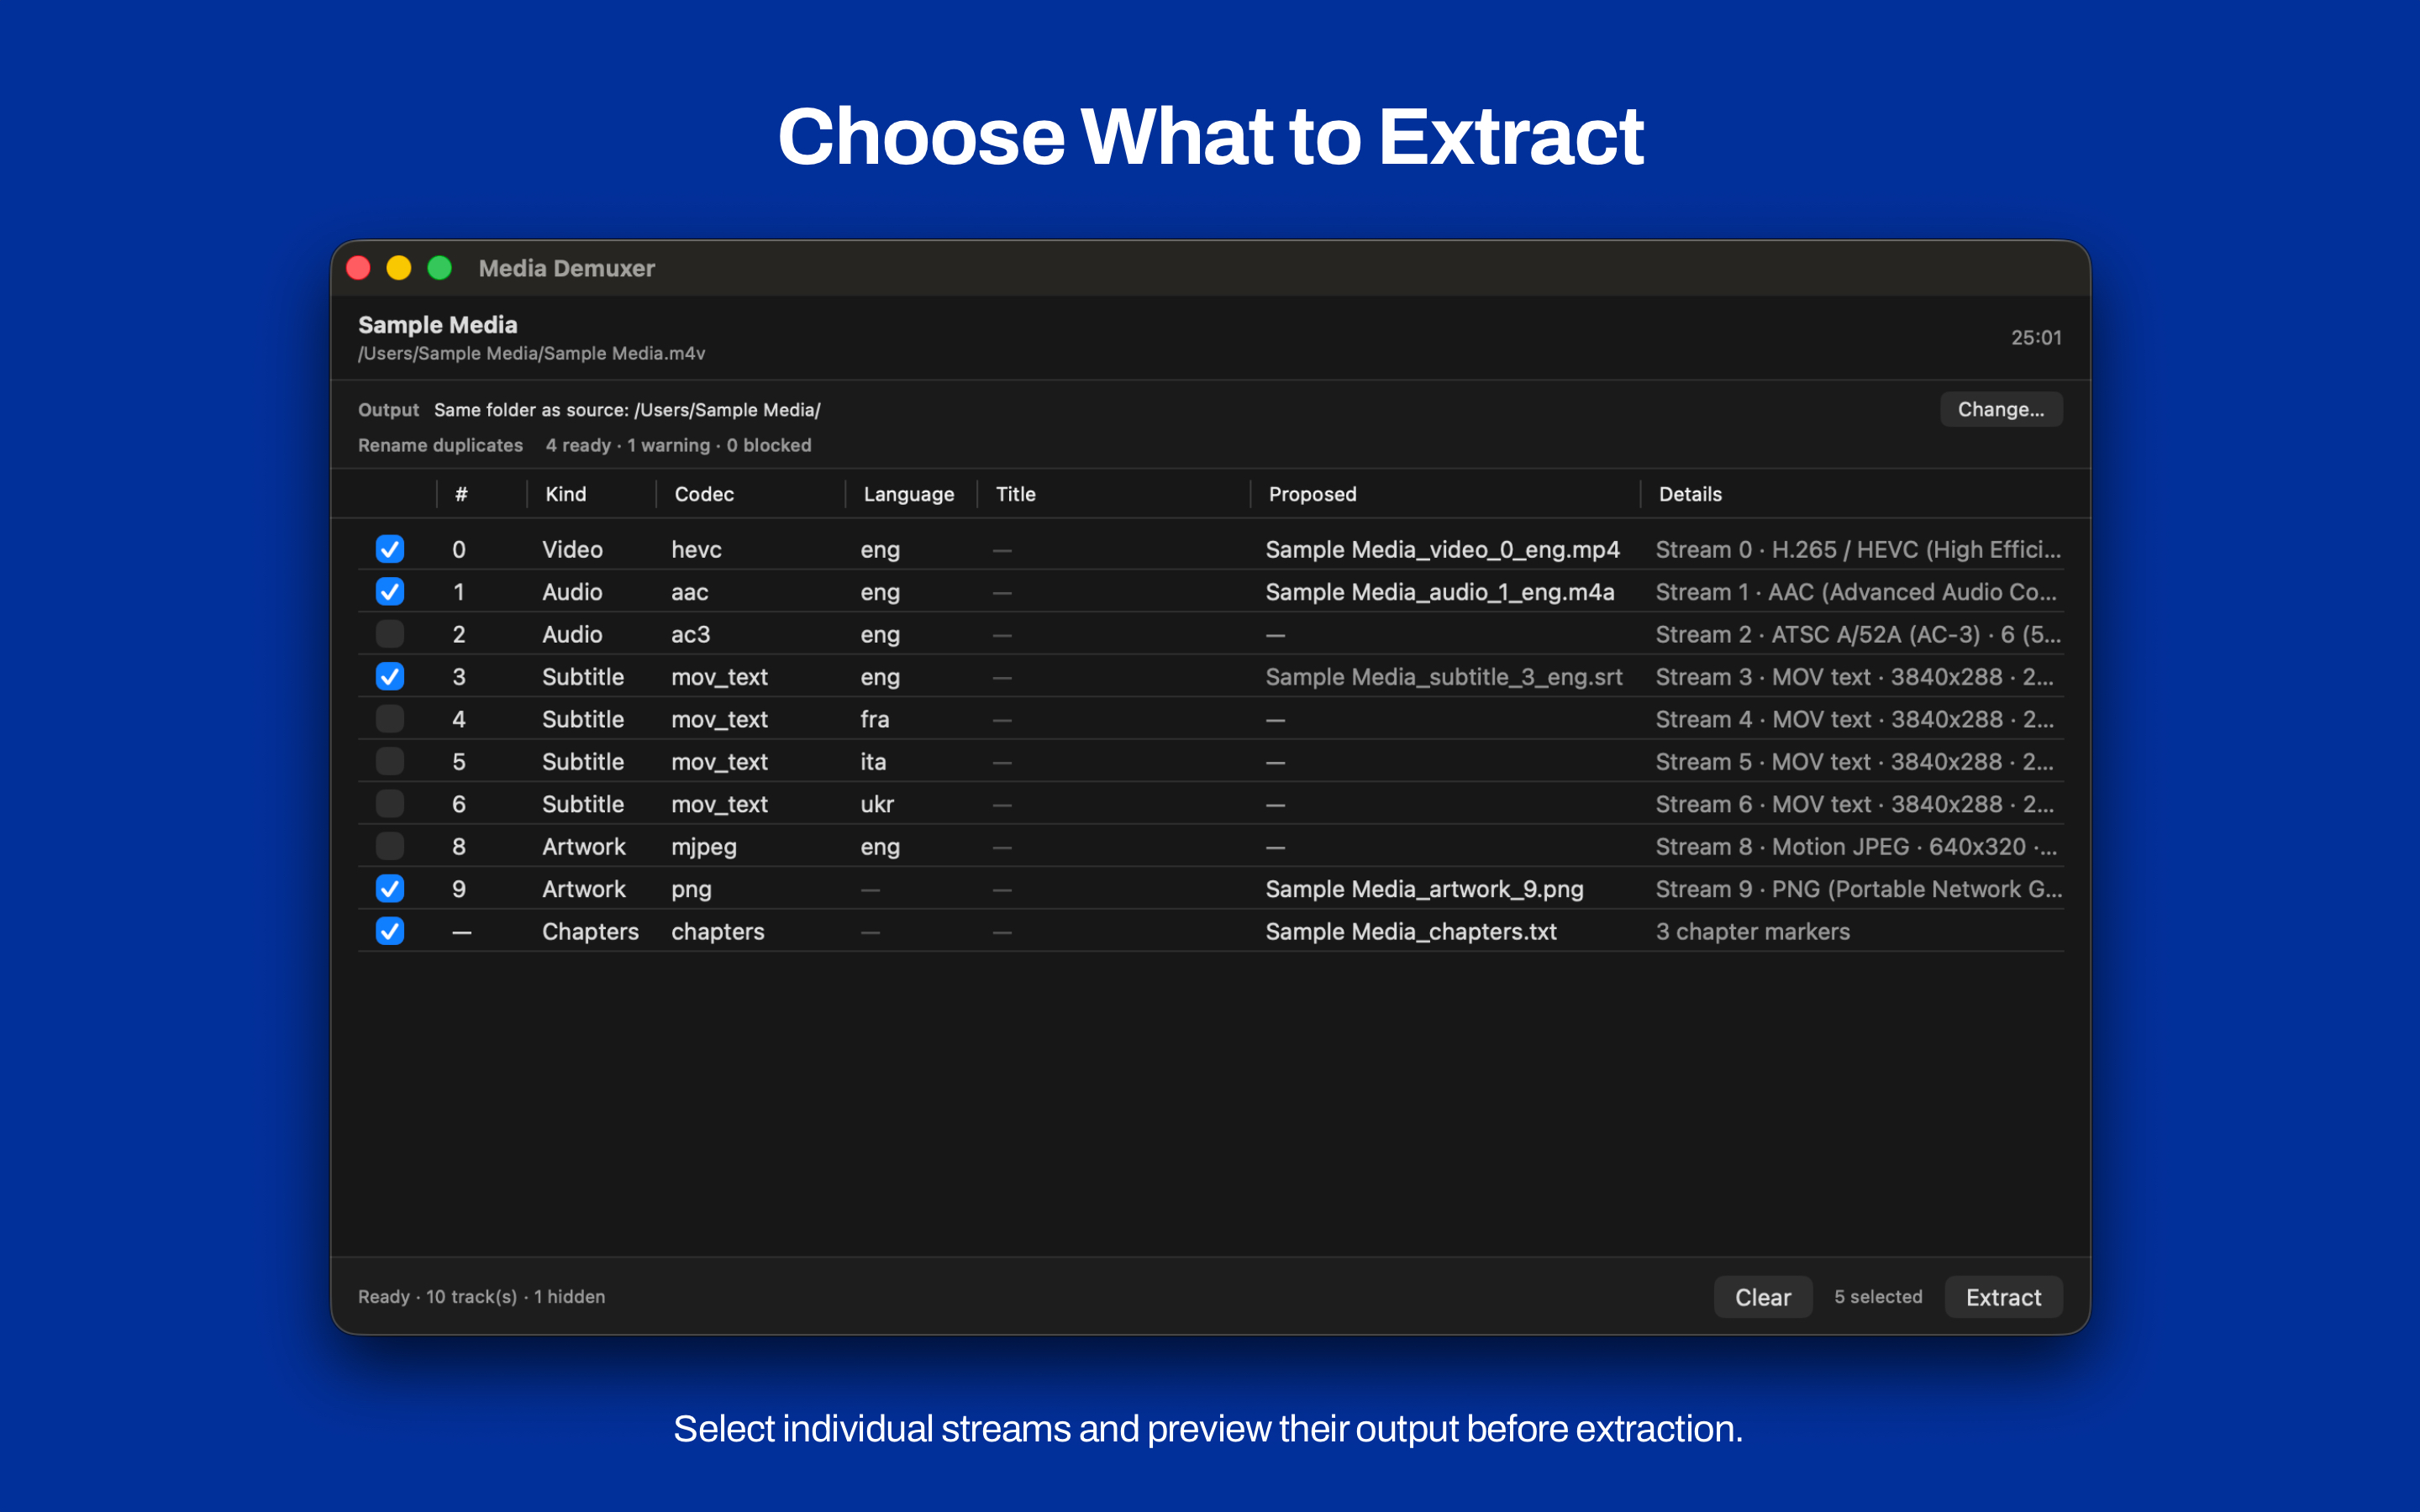Sort by the Language column header
Screen dimensions: 2420x1512
[x=908, y=494]
